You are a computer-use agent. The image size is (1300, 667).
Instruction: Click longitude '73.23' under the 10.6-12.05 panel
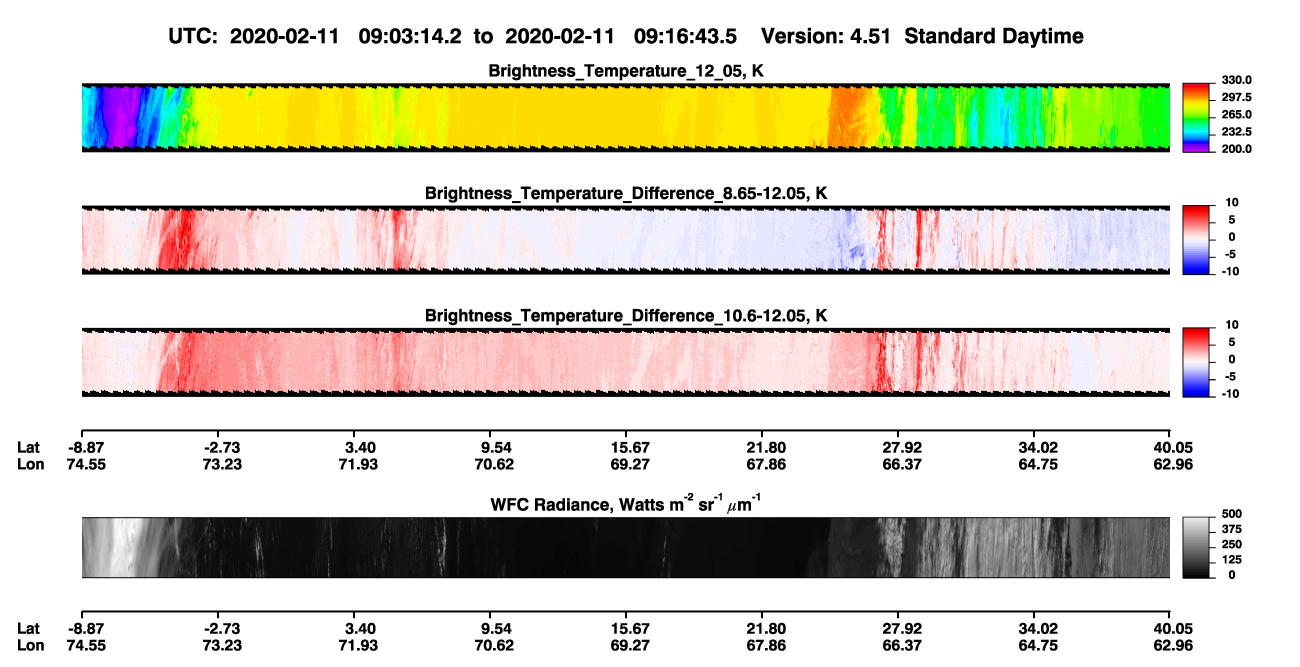(x=223, y=463)
